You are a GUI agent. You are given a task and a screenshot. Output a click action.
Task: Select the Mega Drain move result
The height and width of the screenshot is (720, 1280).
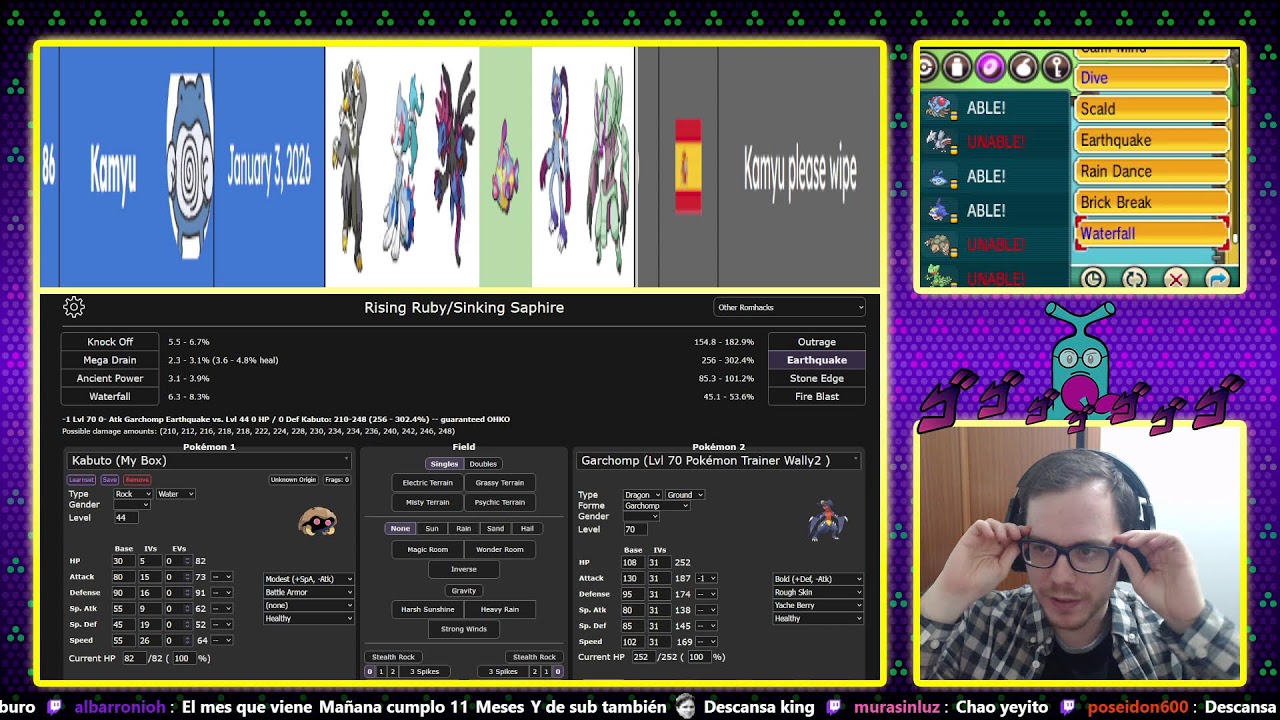(110, 360)
